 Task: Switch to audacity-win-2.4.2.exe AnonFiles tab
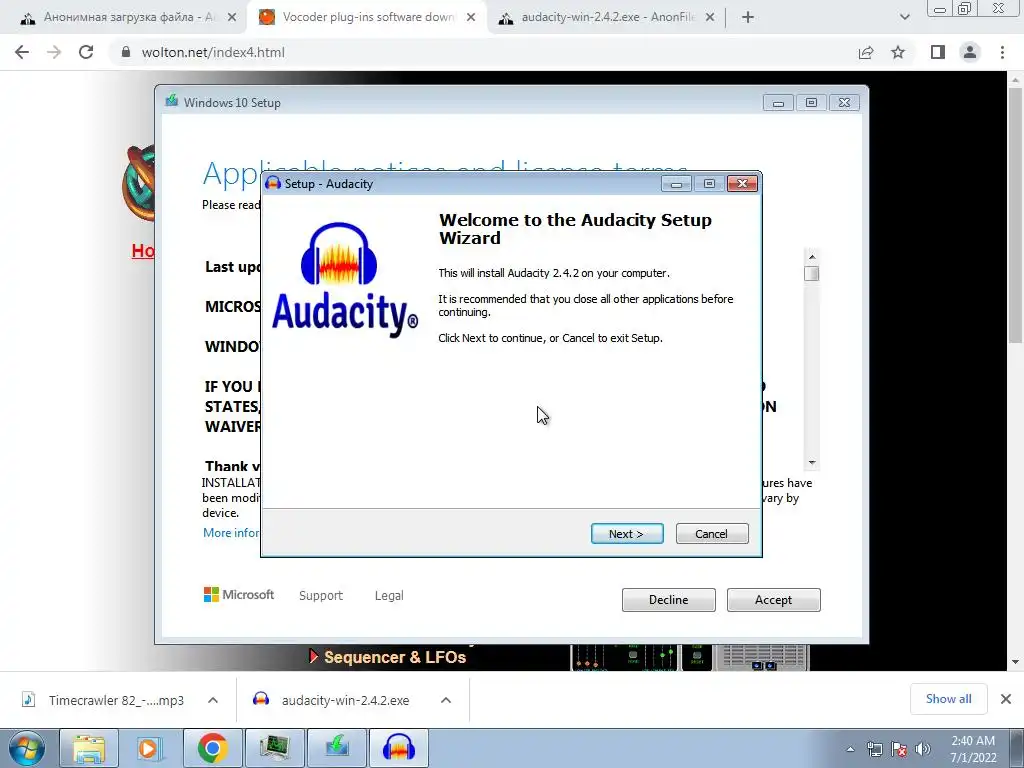607,17
